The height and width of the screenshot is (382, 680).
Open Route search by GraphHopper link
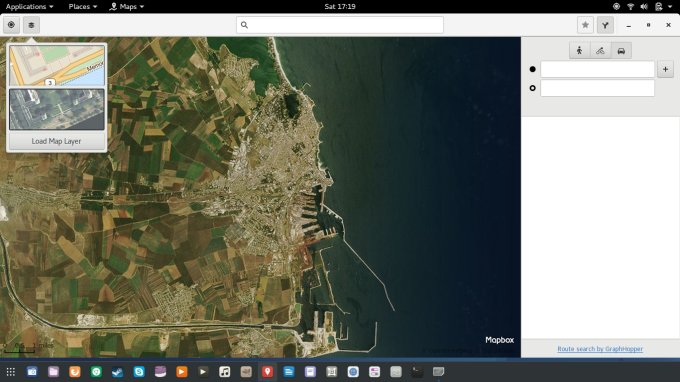(600, 349)
